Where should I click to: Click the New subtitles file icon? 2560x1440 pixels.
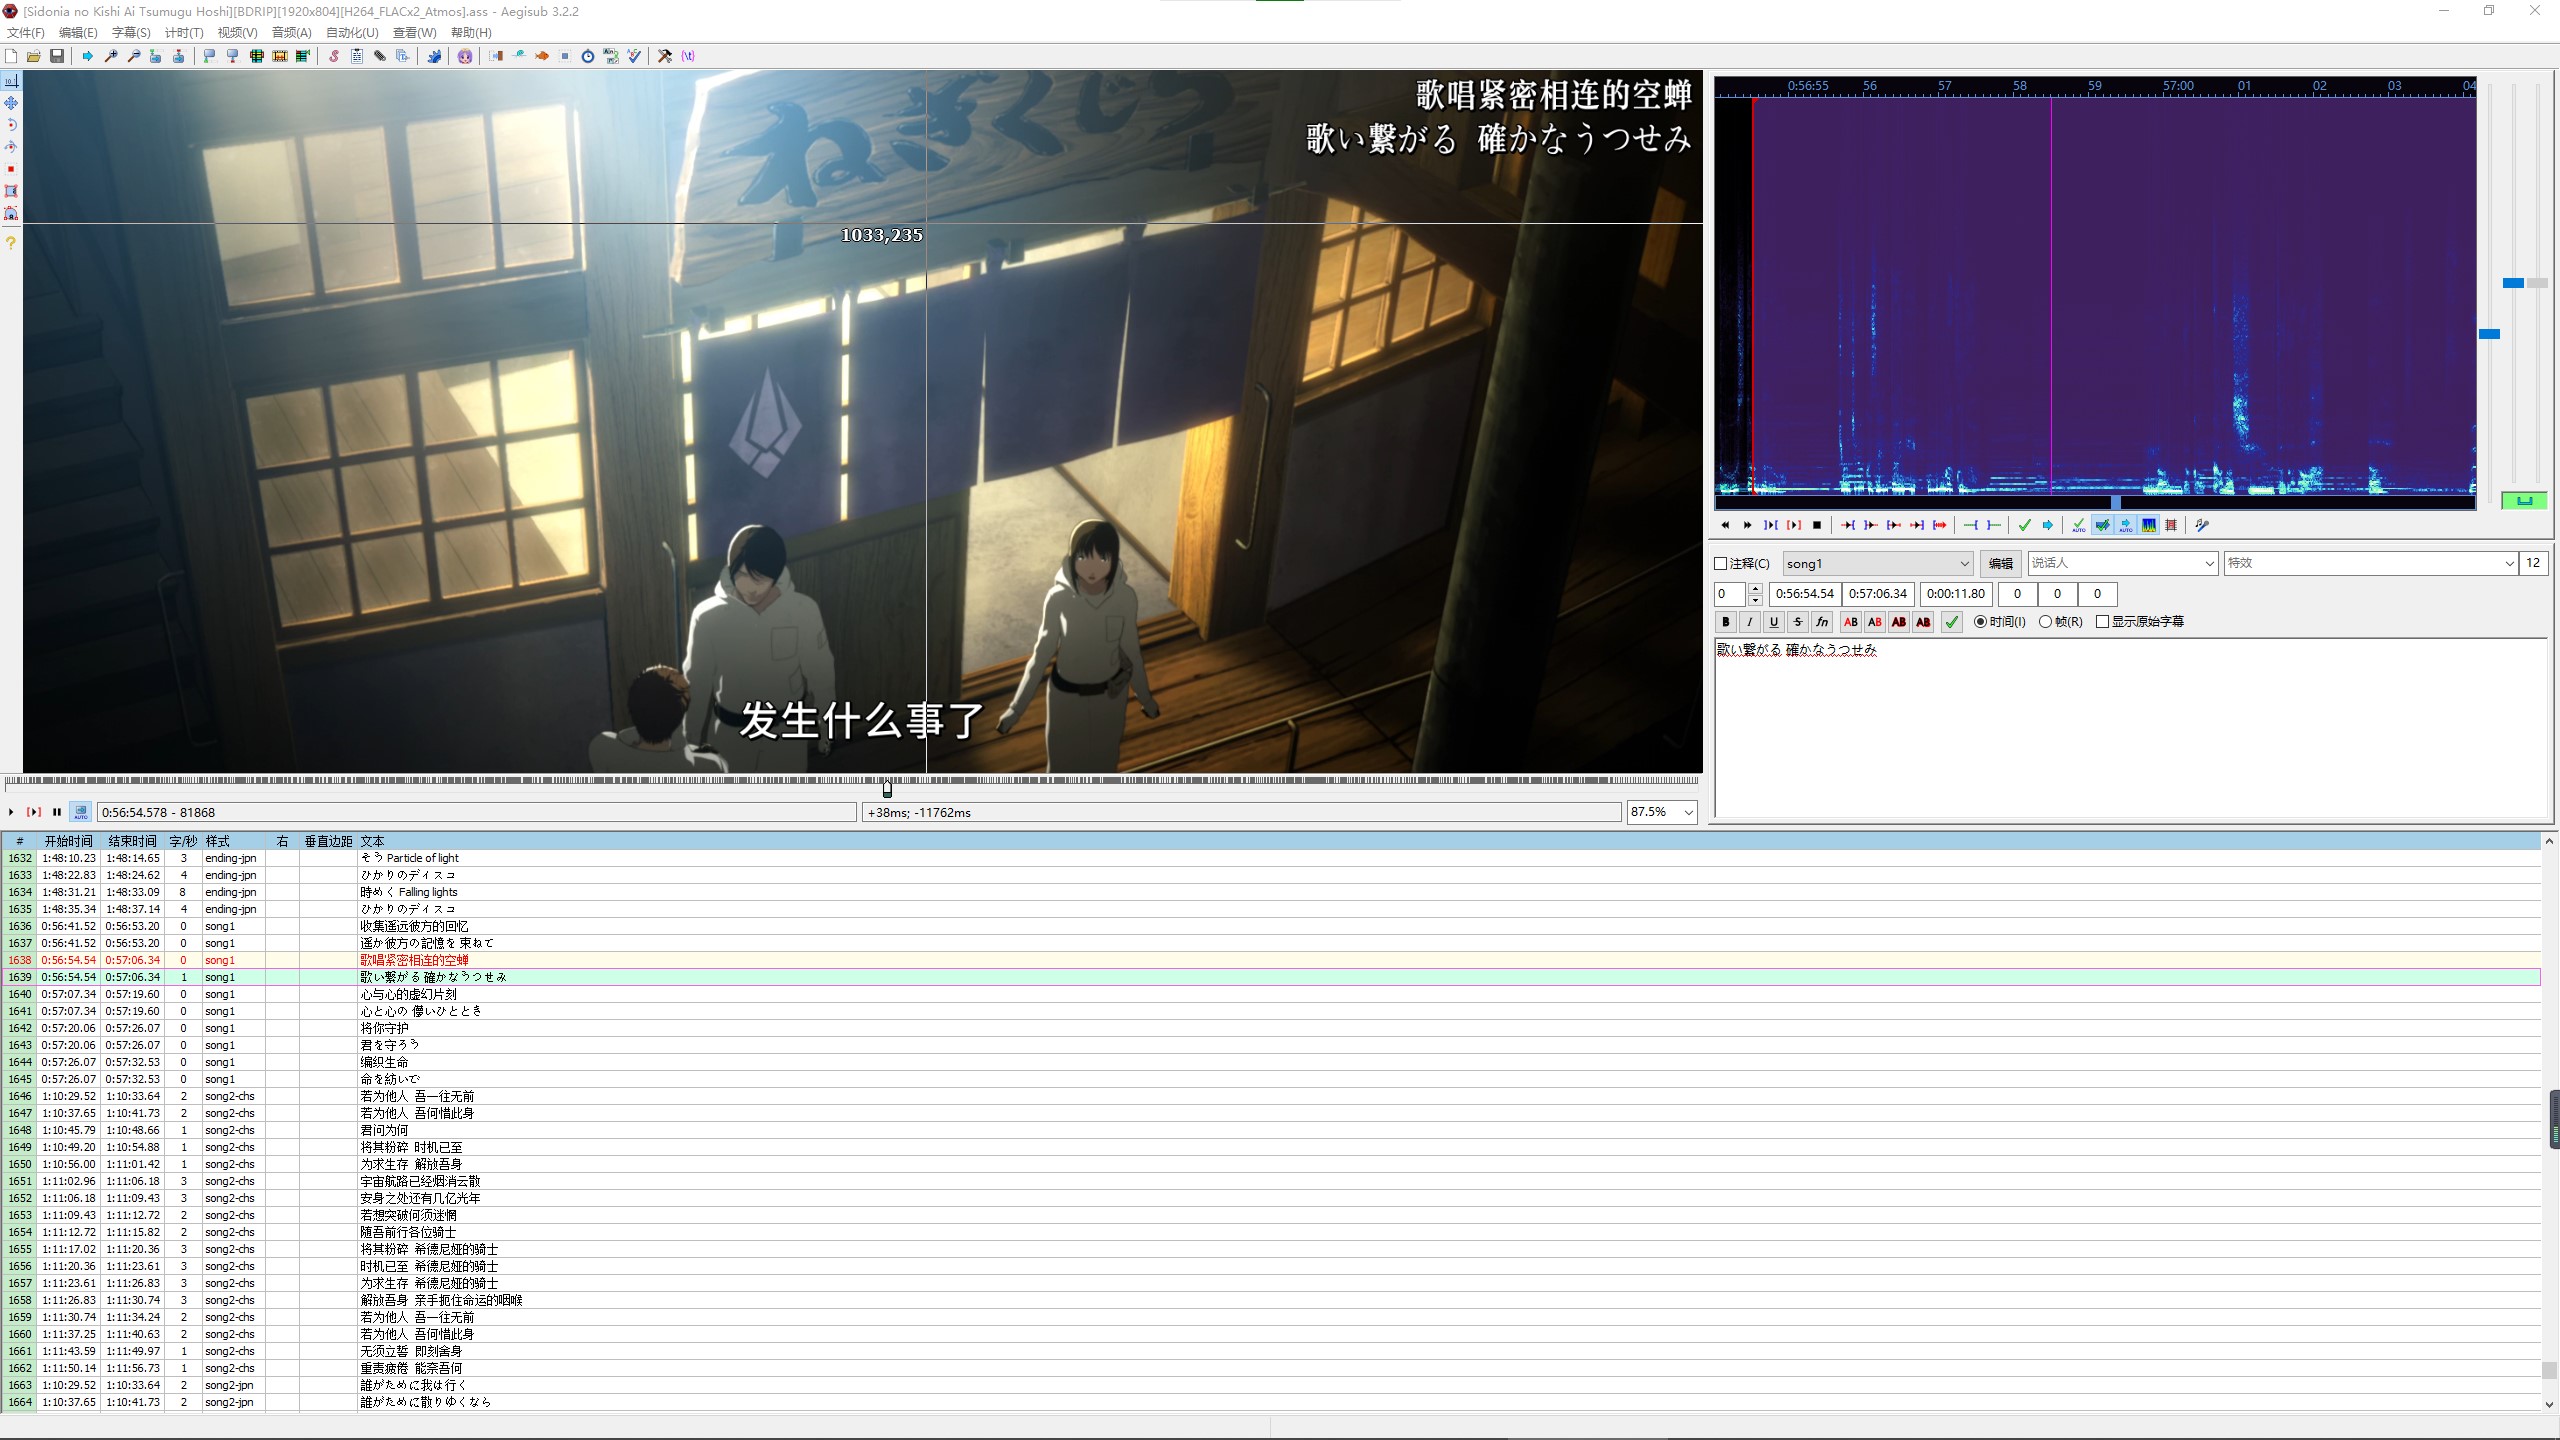point(11,56)
